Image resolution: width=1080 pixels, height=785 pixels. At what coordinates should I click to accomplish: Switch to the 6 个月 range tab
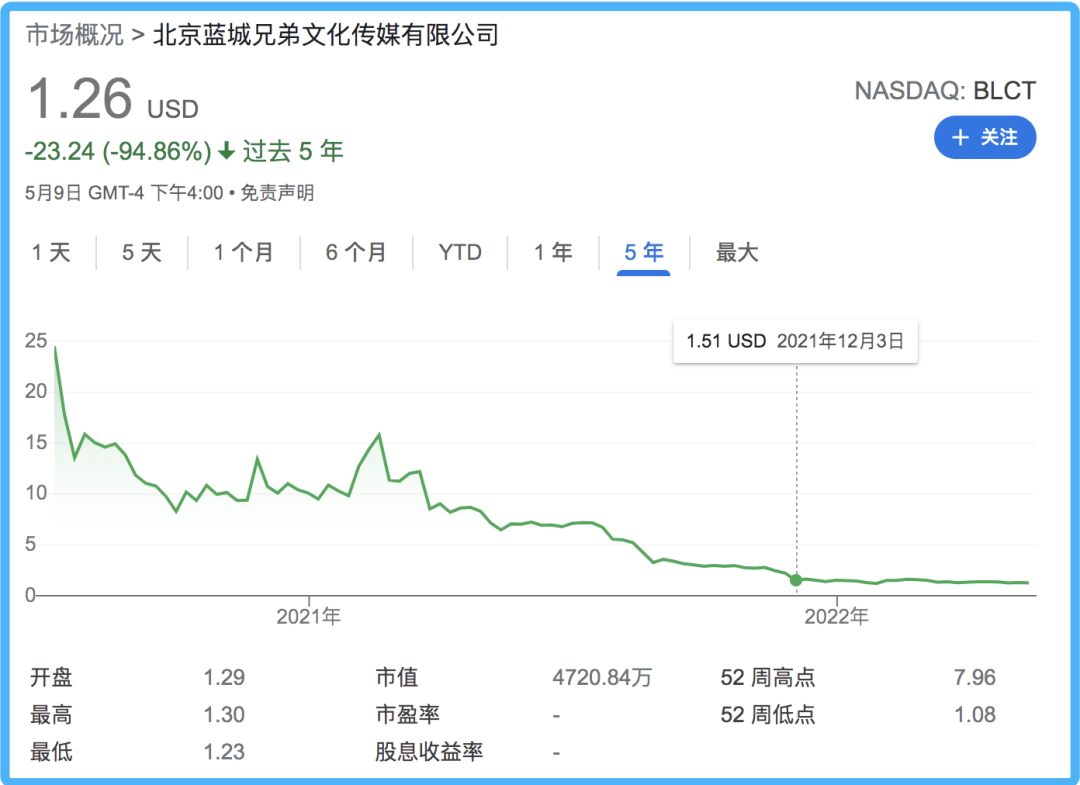pyautogui.click(x=356, y=253)
